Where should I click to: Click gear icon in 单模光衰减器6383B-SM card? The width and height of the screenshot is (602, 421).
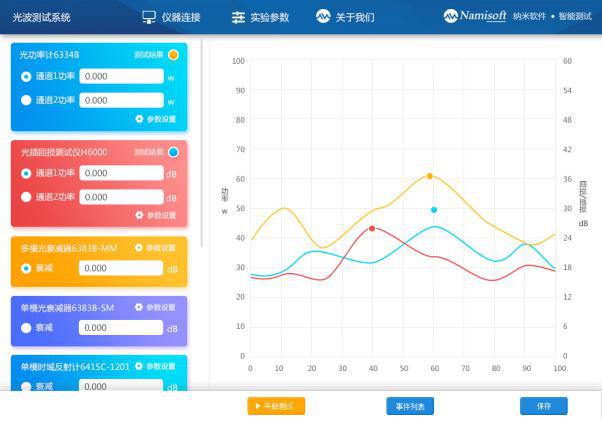click(x=139, y=307)
